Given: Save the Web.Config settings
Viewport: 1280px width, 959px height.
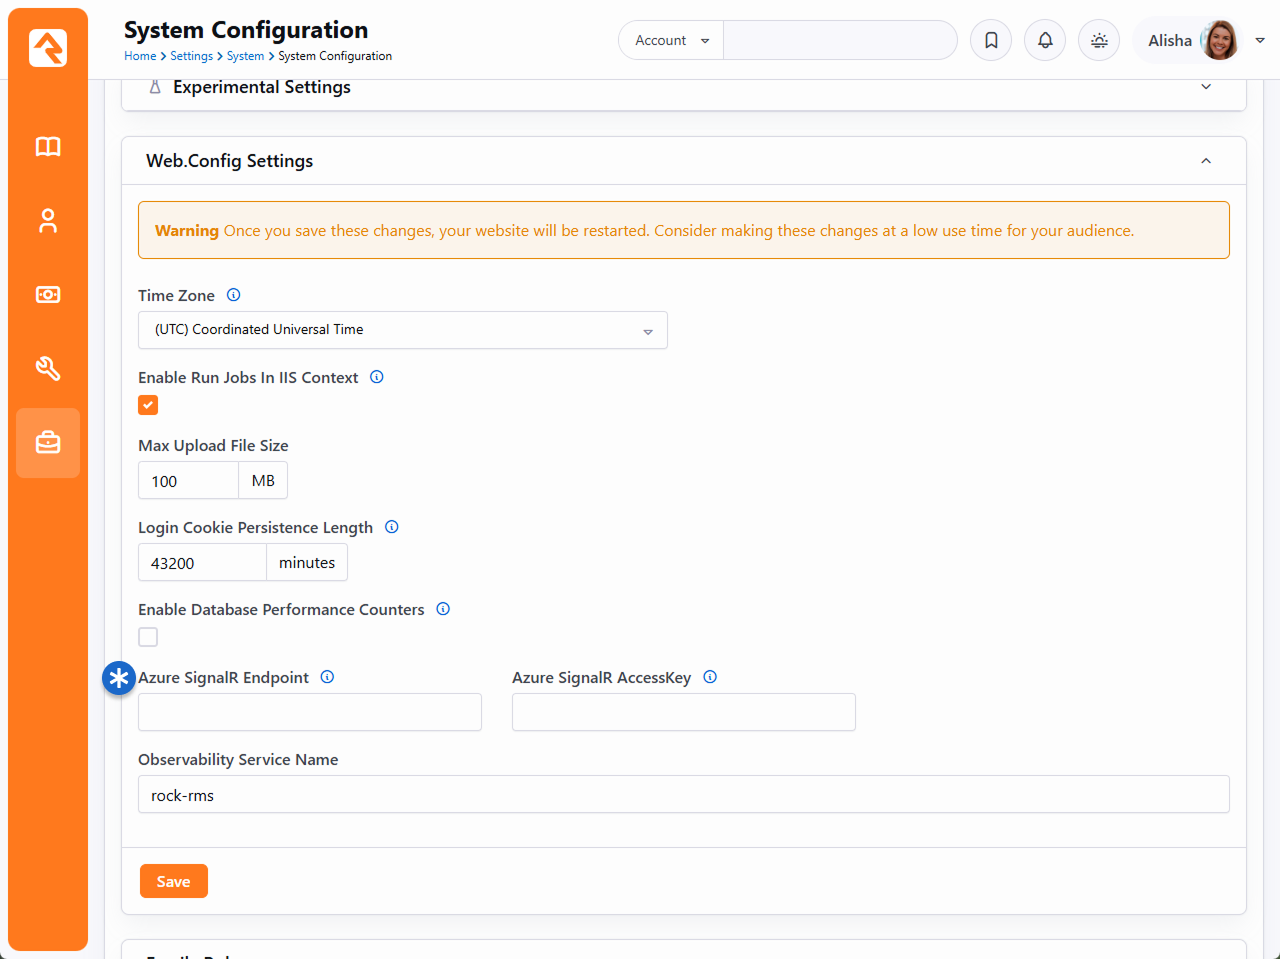Looking at the screenshot, I should tap(173, 881).
